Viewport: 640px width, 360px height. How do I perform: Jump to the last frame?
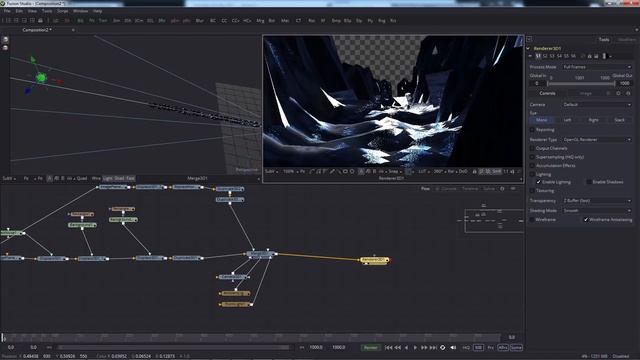click(x=433, y=347)
